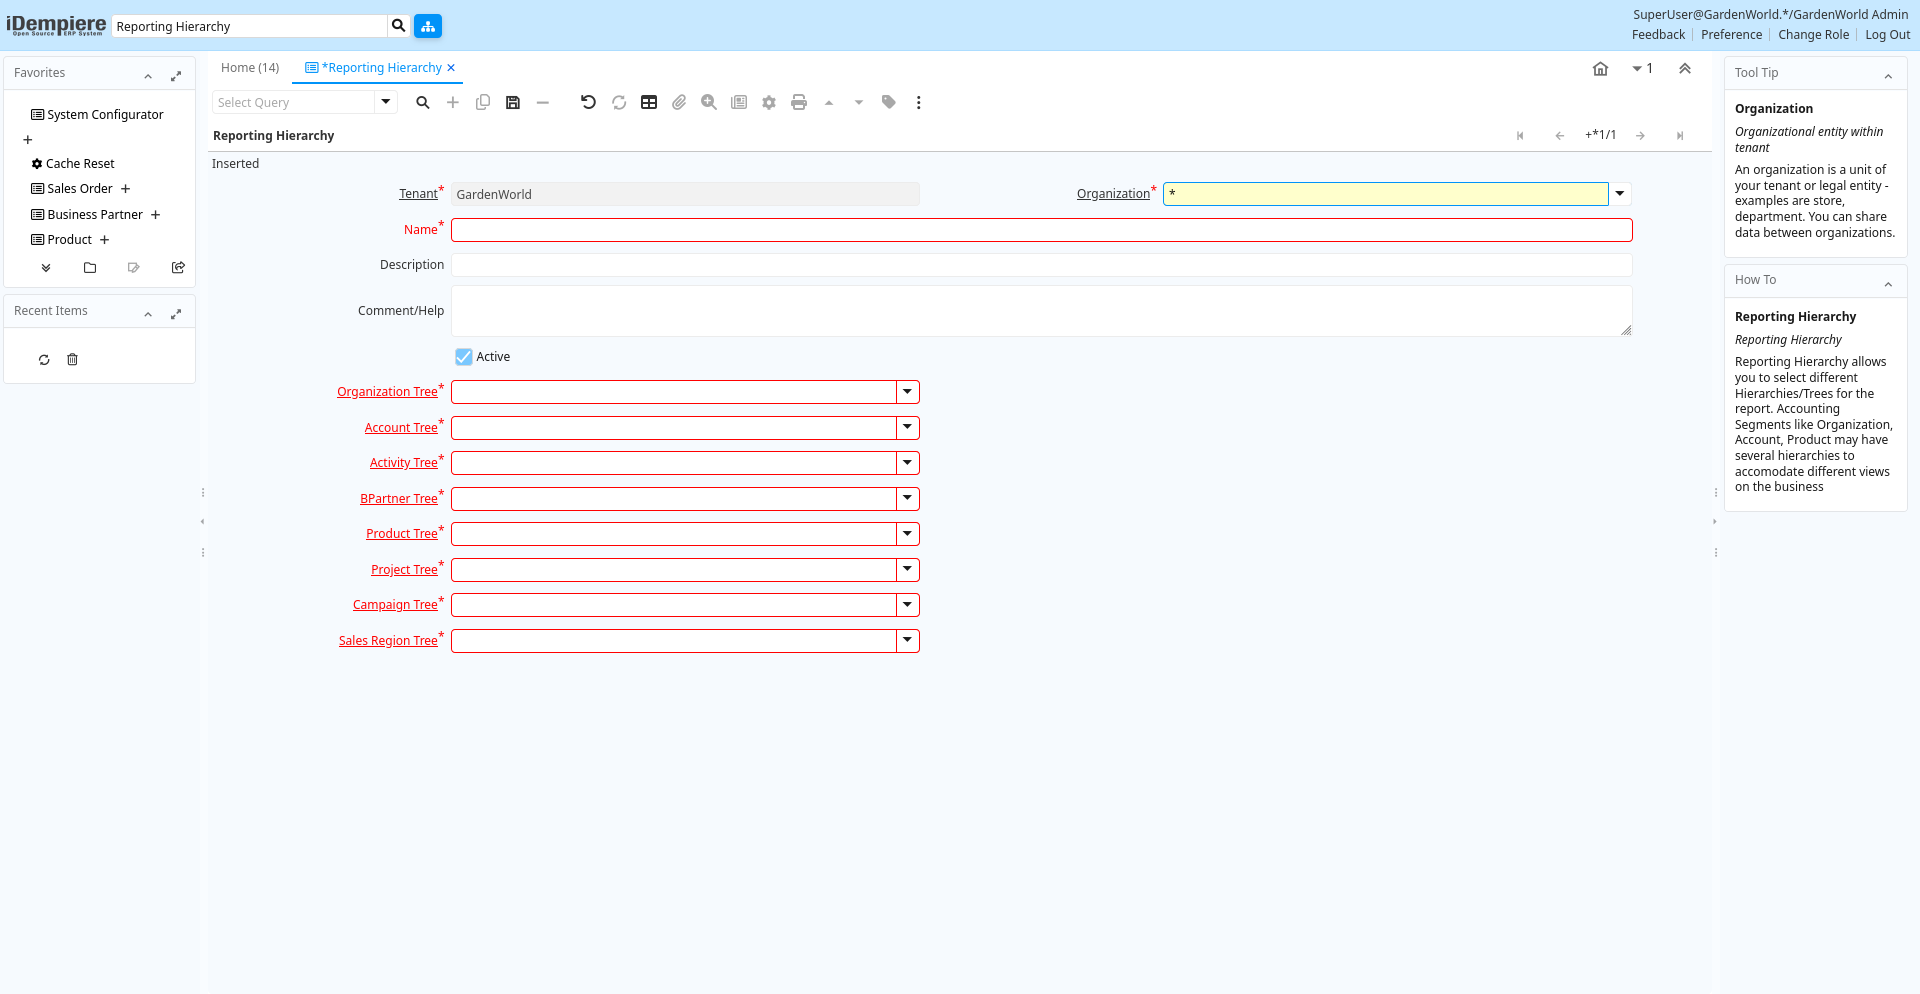Viewport: 1920px width, 994px height.
Task: Click the trash icon in Recent Items
Action: tap(72, 360)
